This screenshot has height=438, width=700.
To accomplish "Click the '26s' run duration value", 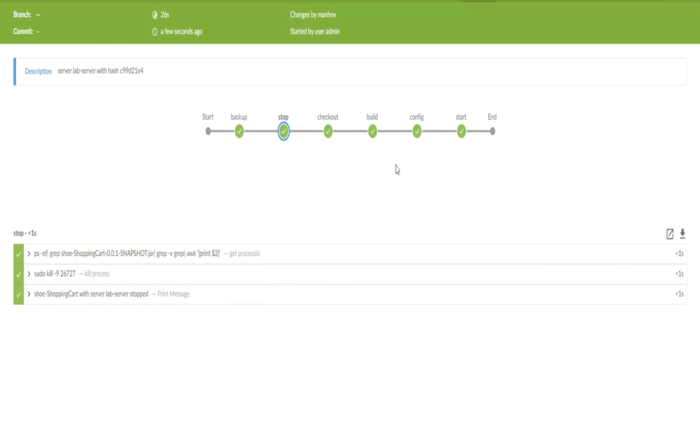I will pos(165,15).
